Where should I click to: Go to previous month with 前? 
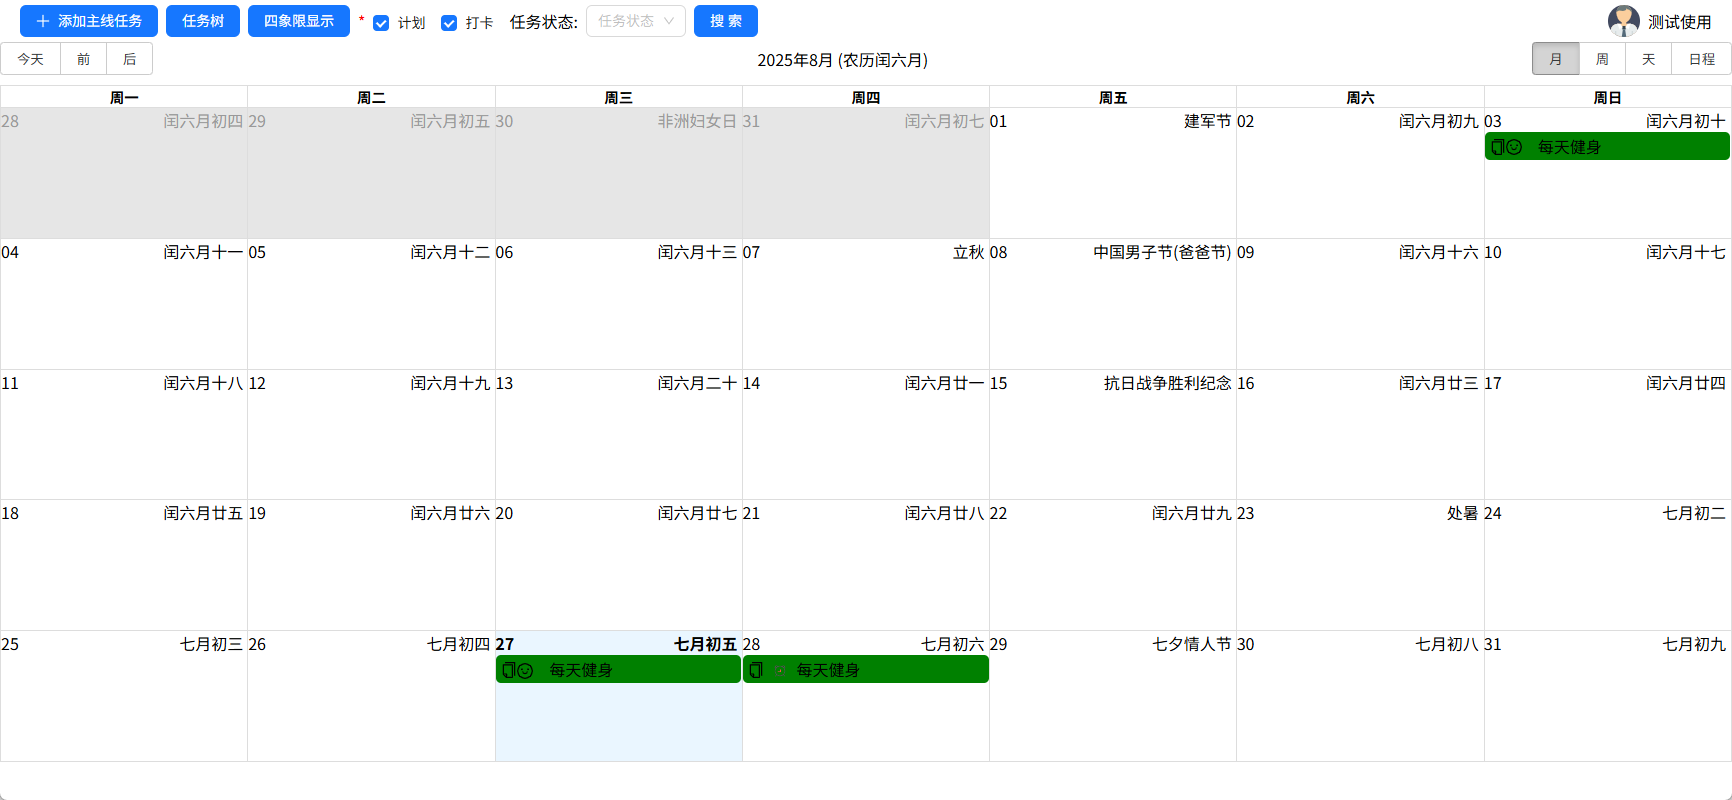coord(84,59)
